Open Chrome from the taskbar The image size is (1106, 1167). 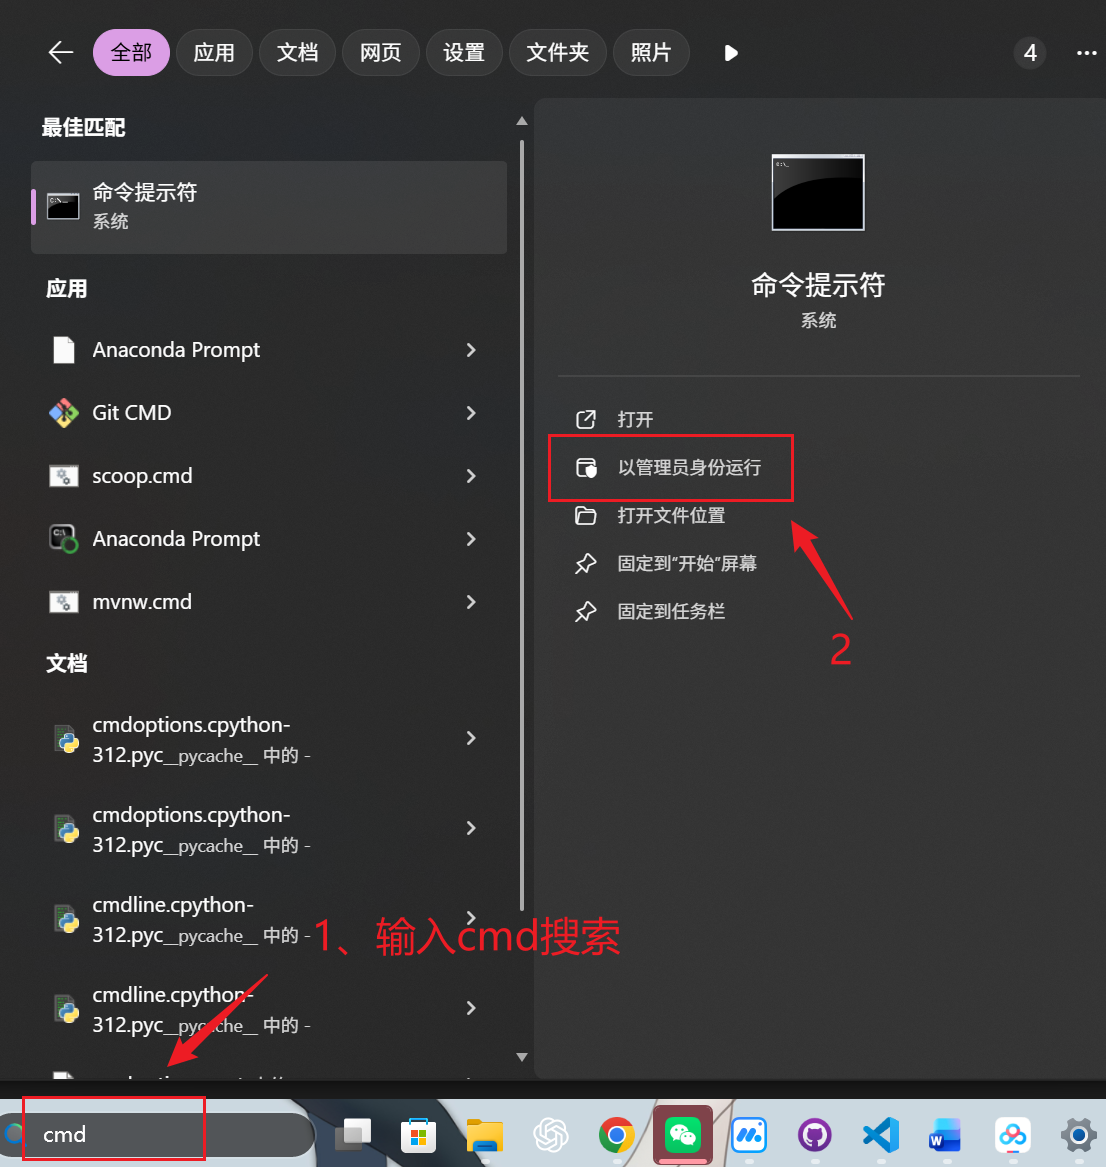(617, 1135)
